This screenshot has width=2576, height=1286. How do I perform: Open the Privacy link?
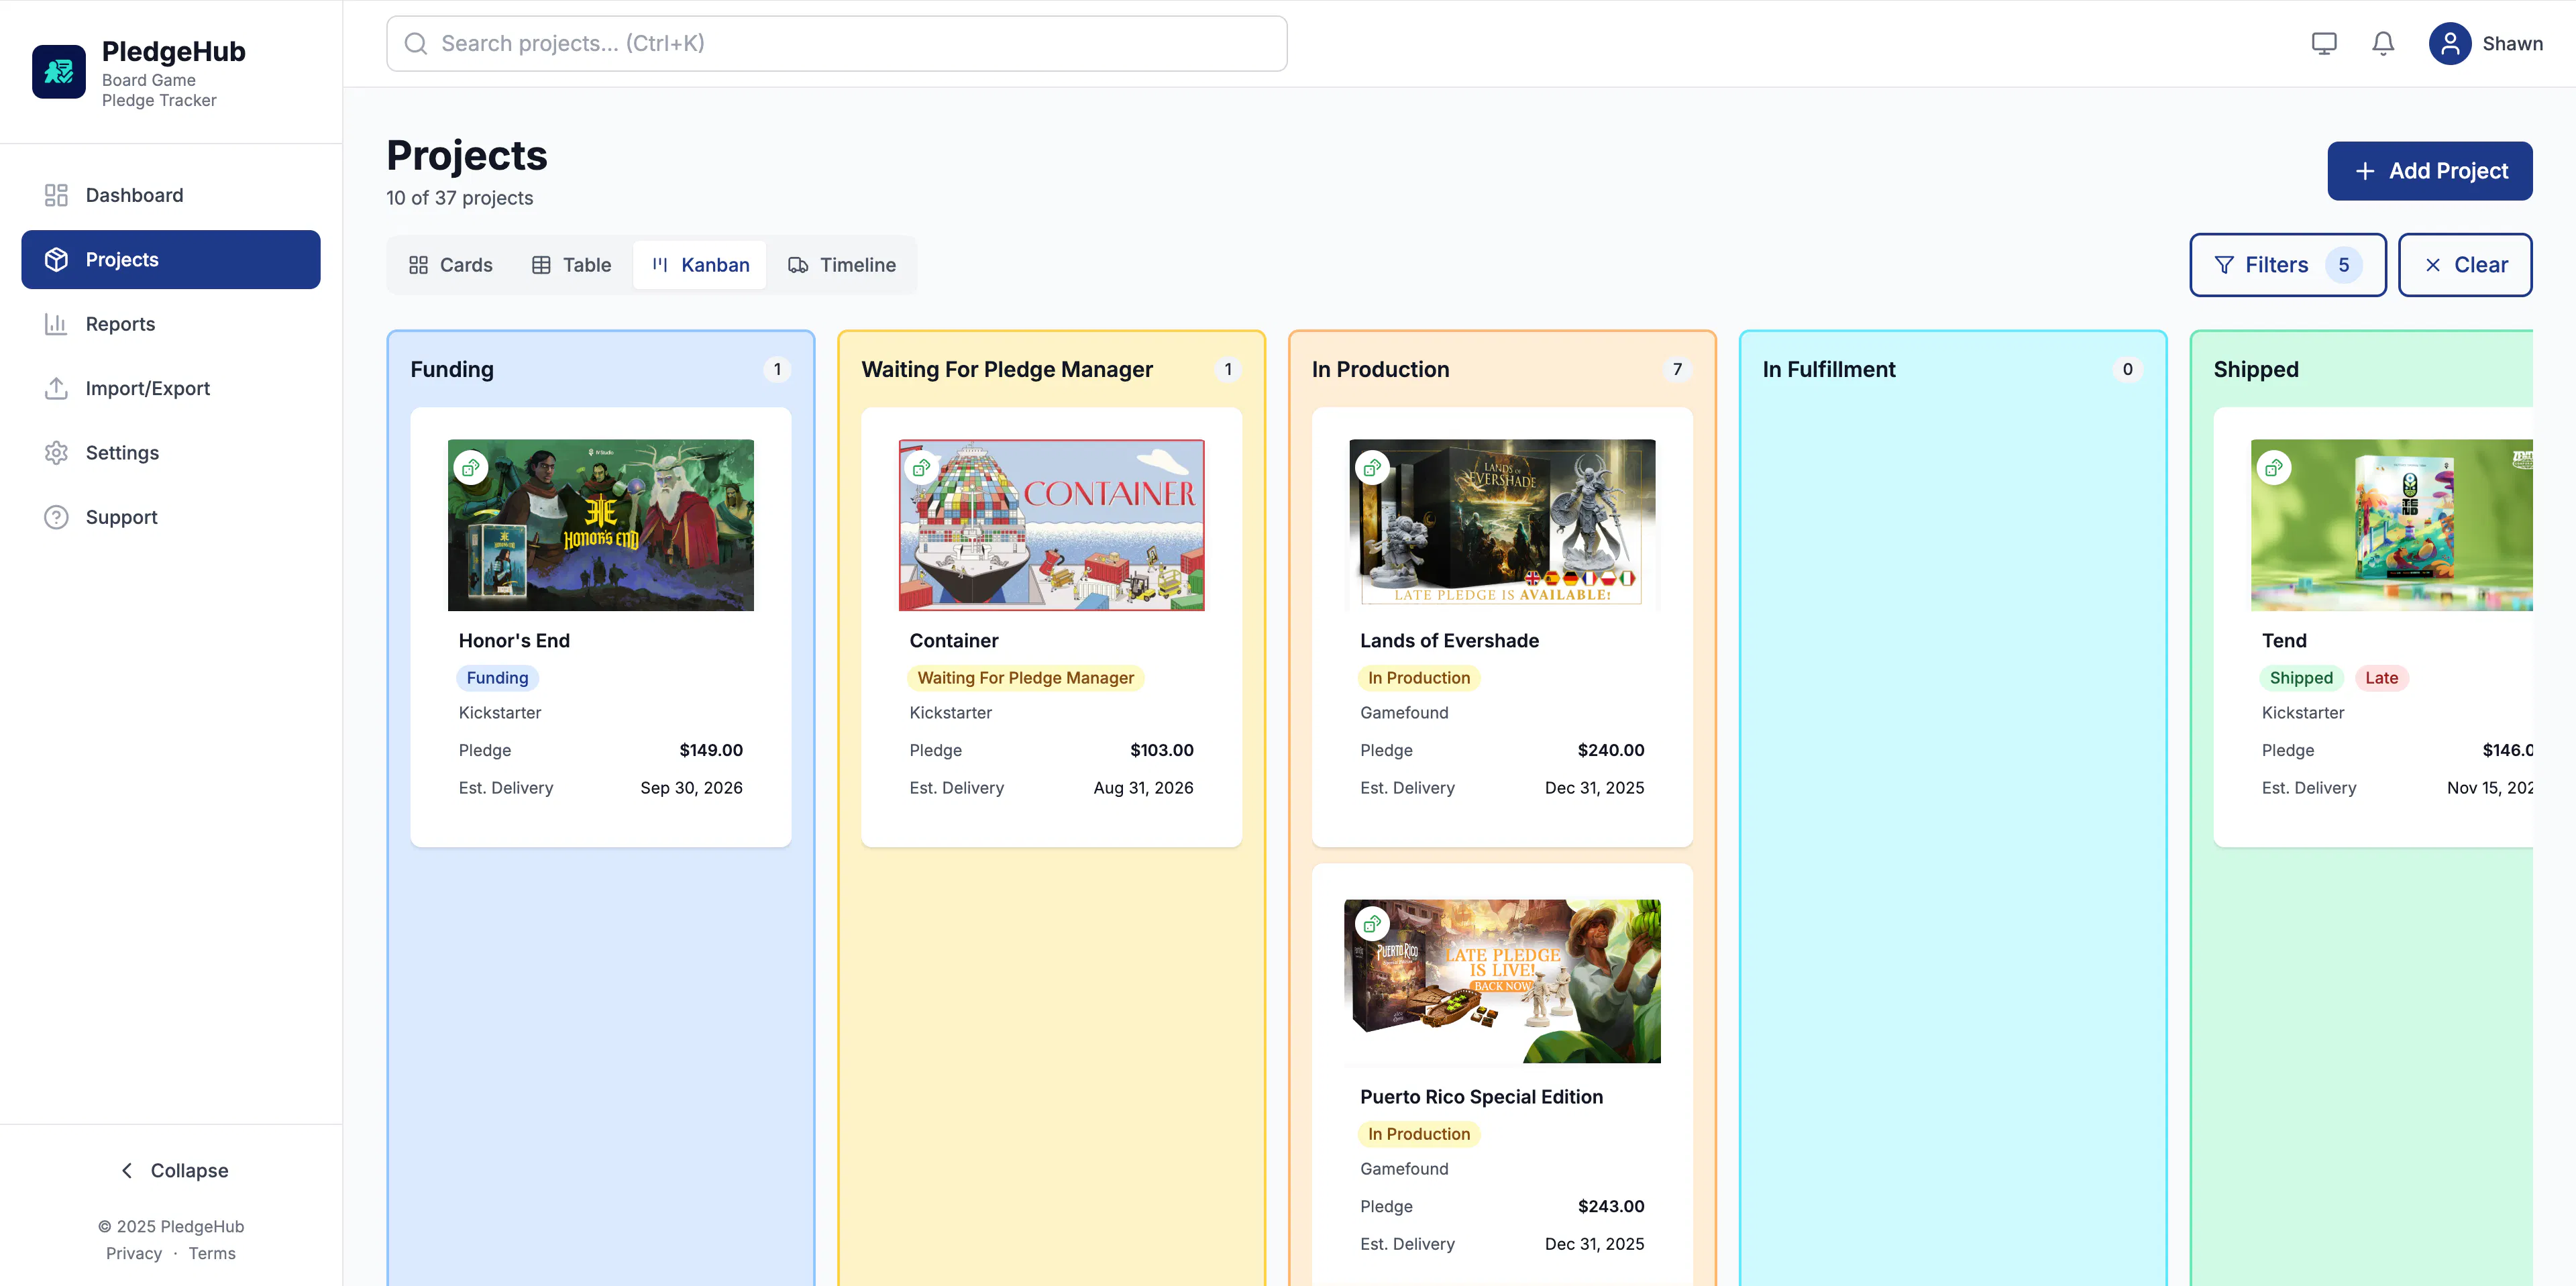pos(134,1253)
